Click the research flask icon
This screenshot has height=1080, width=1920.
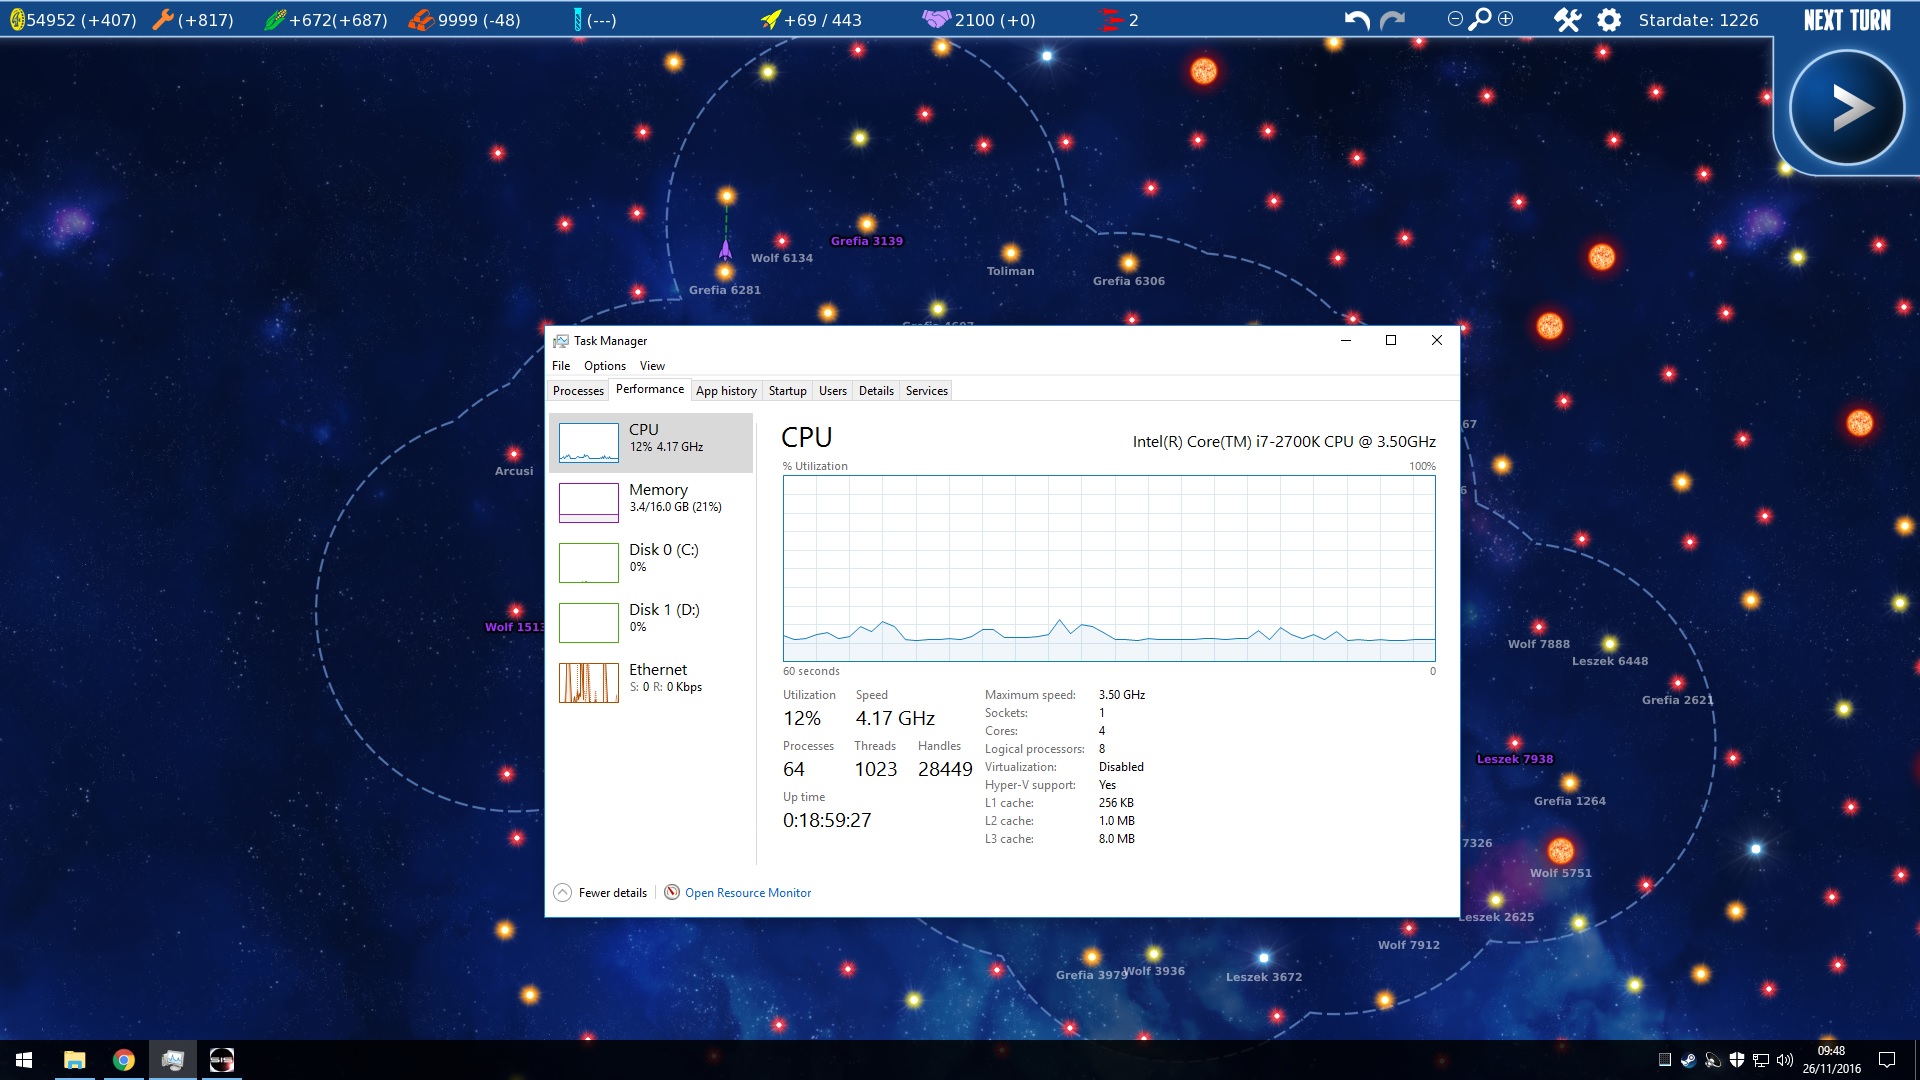tap(577, 20)
